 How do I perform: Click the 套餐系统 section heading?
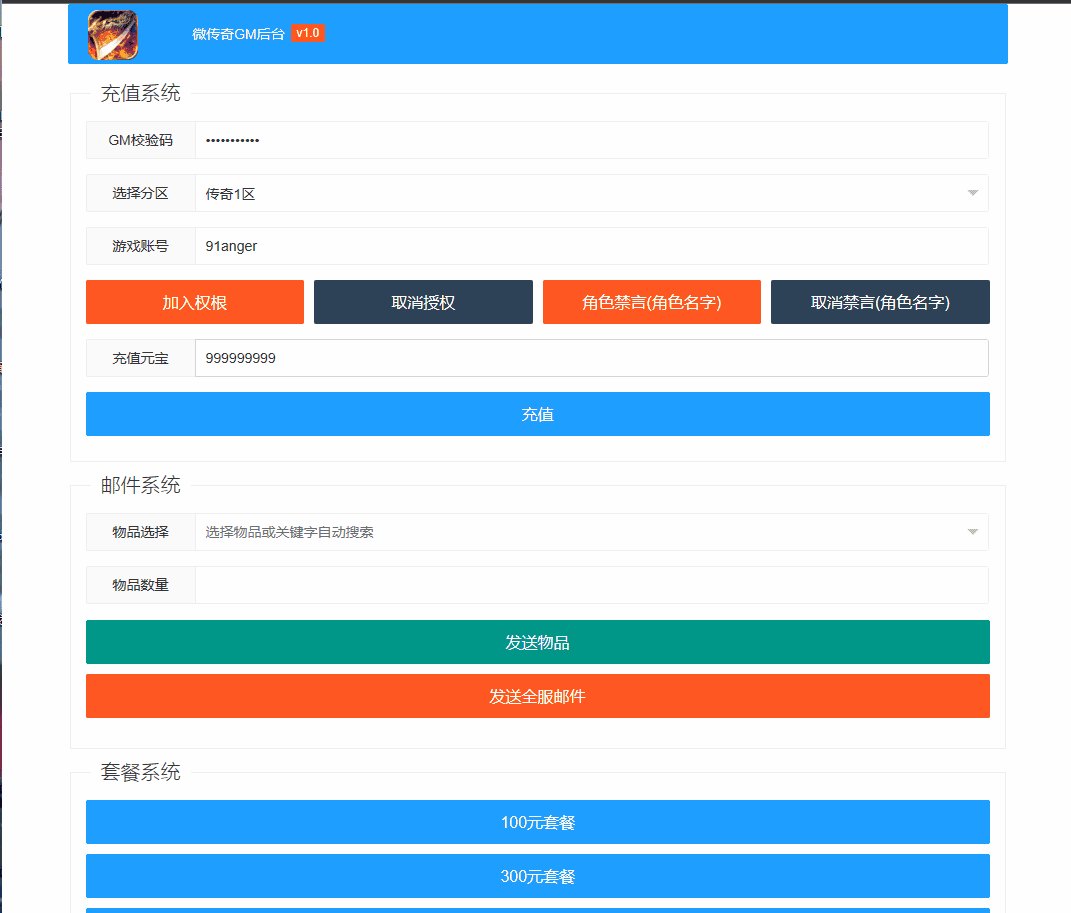click(x=141, y=772)
